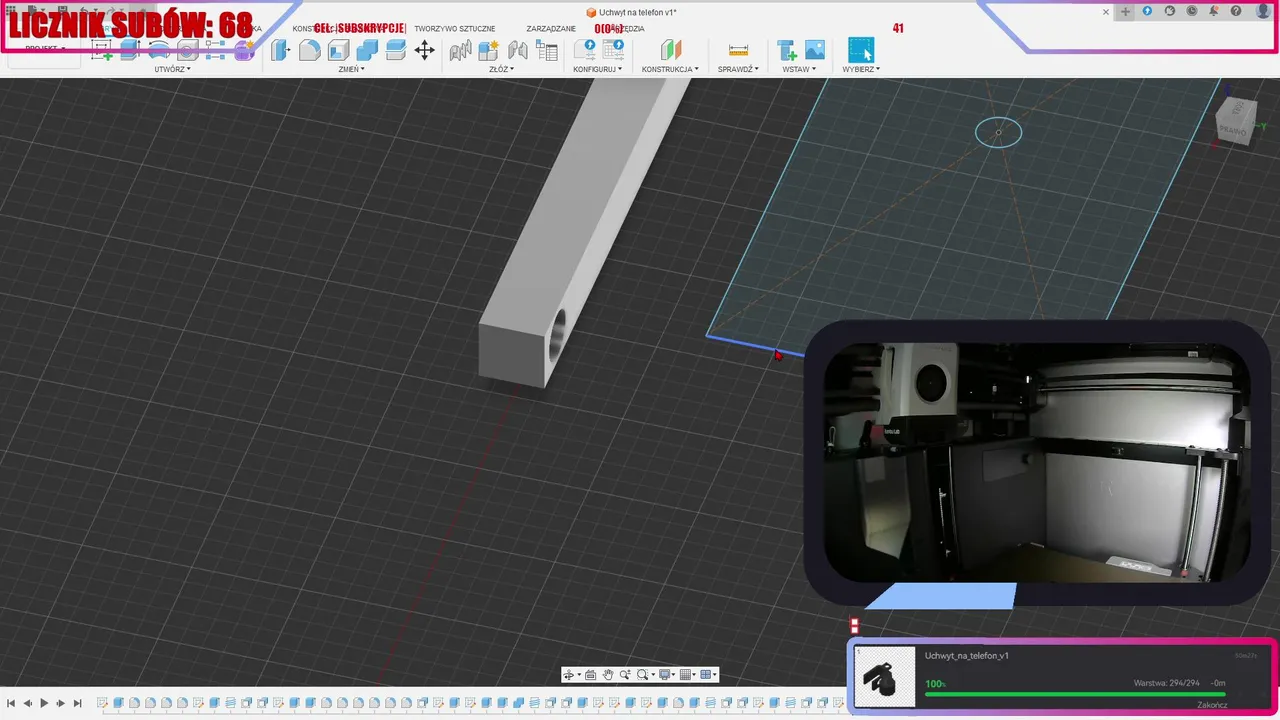Jump to timeline end
The image size is (1280, 720).
tap(78, 704)
